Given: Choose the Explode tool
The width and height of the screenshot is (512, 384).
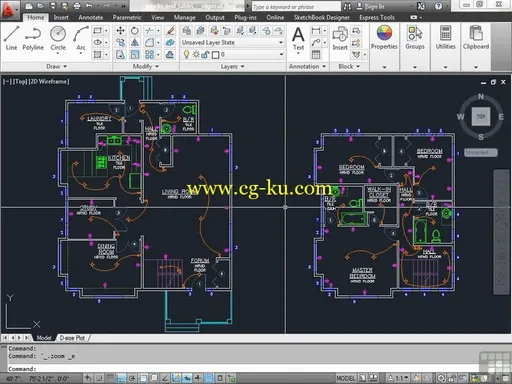Looking at the screenshot, I should pos(170,43).
